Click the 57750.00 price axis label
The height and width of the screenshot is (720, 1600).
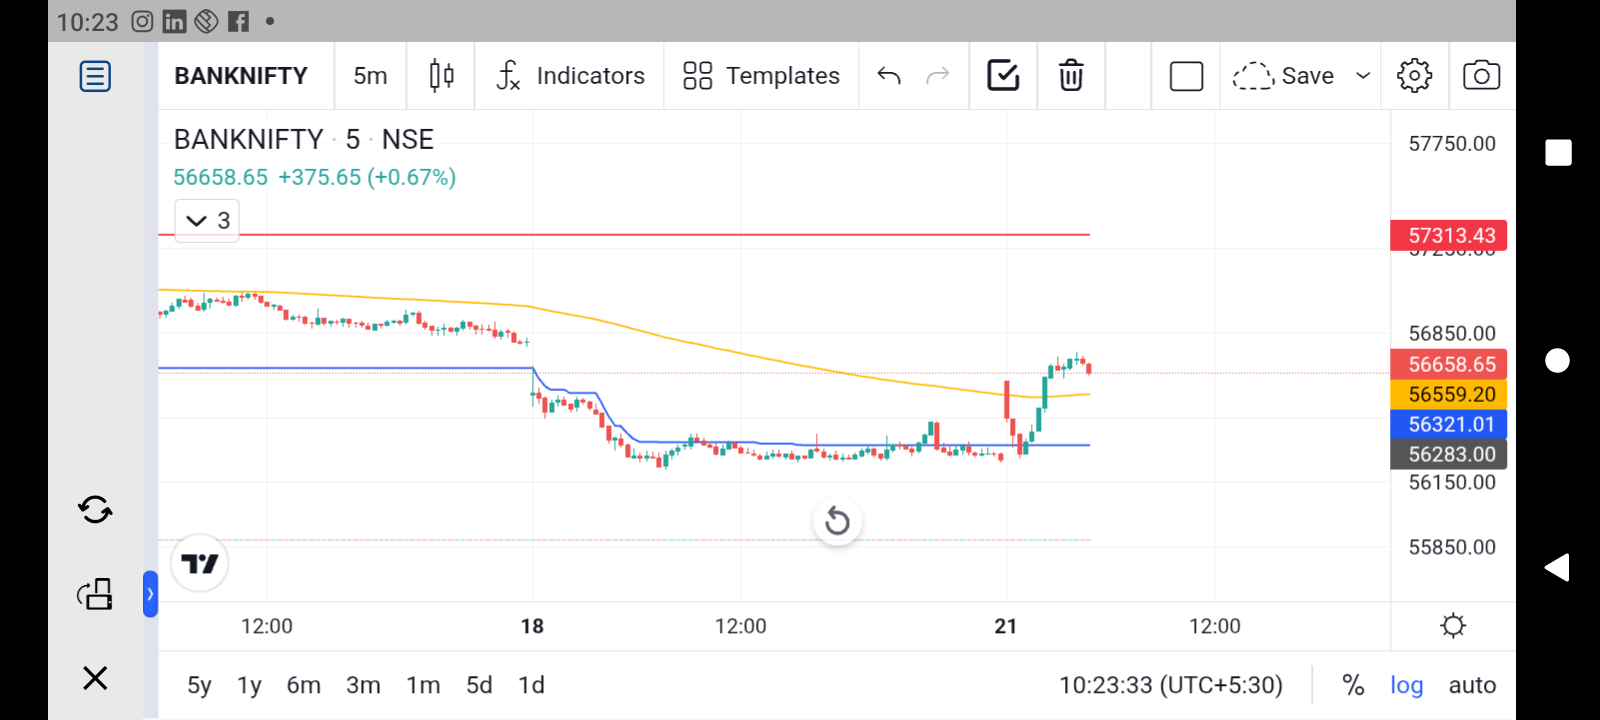pyautogui.click(x=1452, y=144)
